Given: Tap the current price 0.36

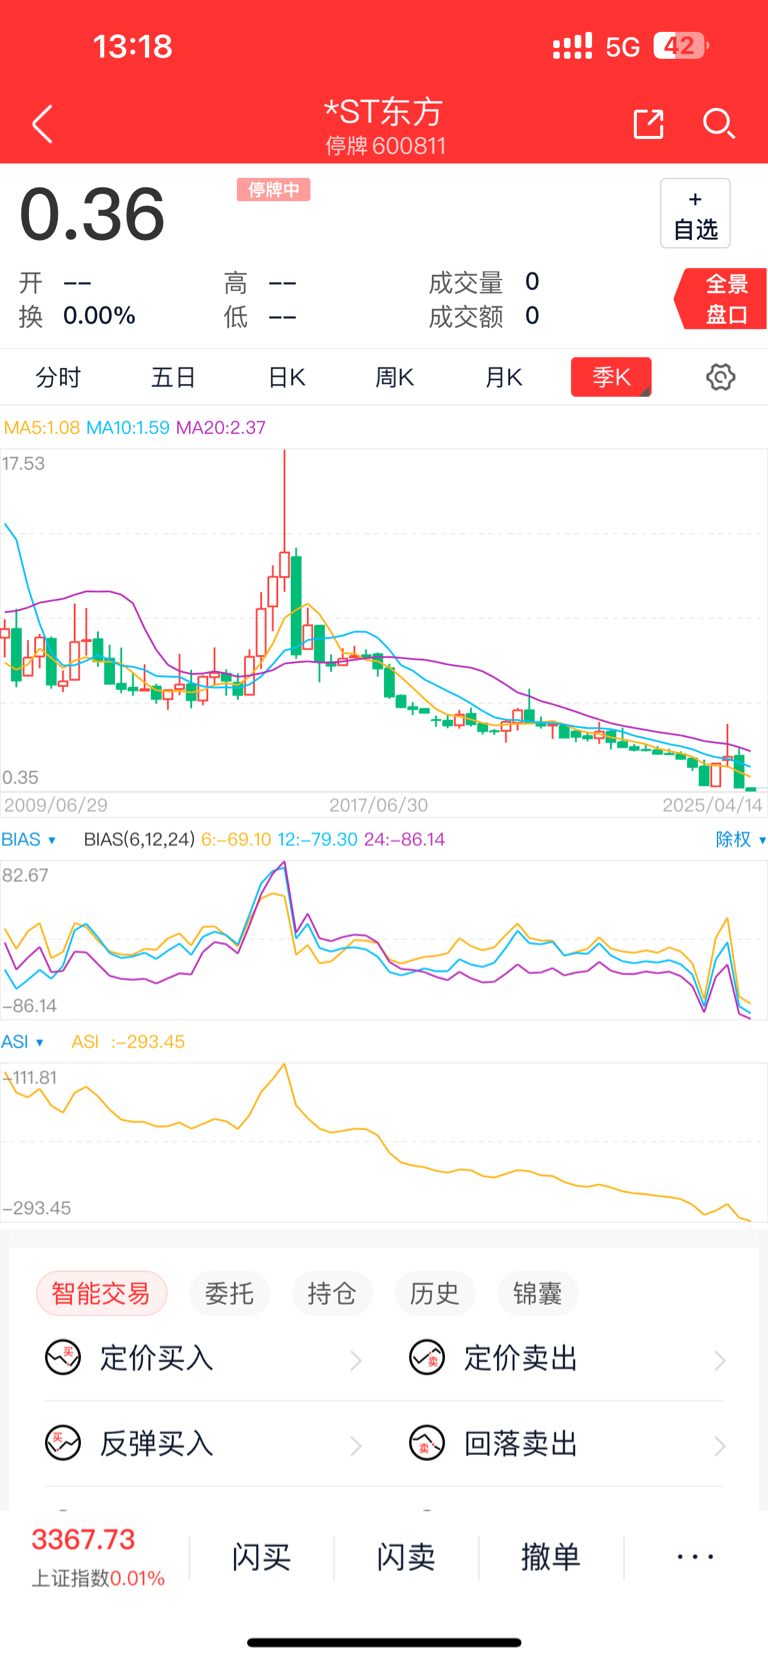Looking at the screenshot, I should 92,214.
